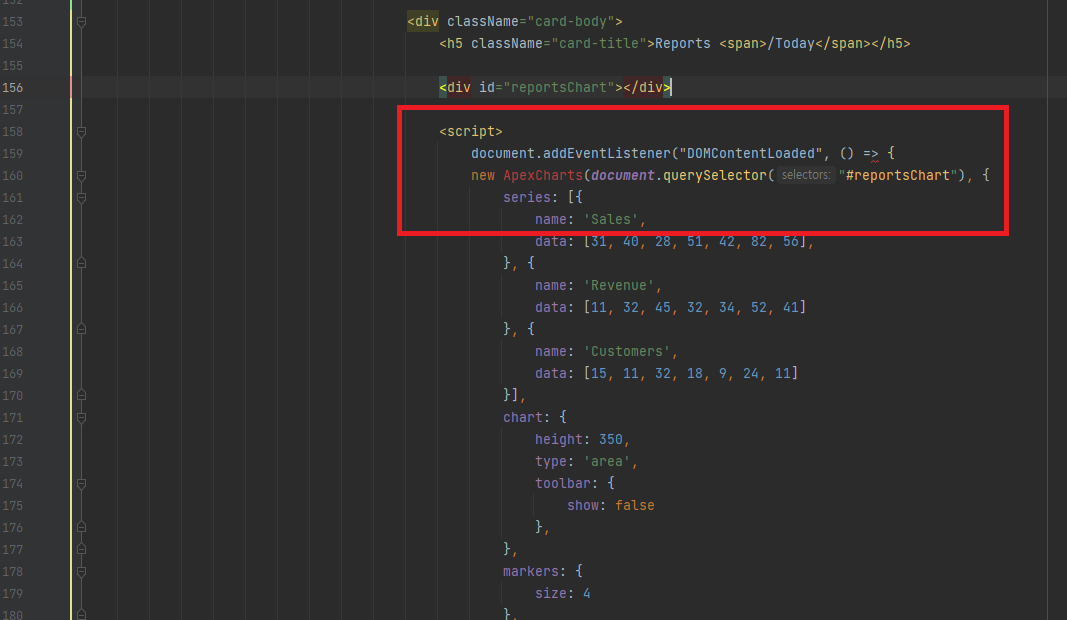This screenshot has width=1067, height=620.
Task: Click the opening <script> tag
Action: (x=471, y=131)
